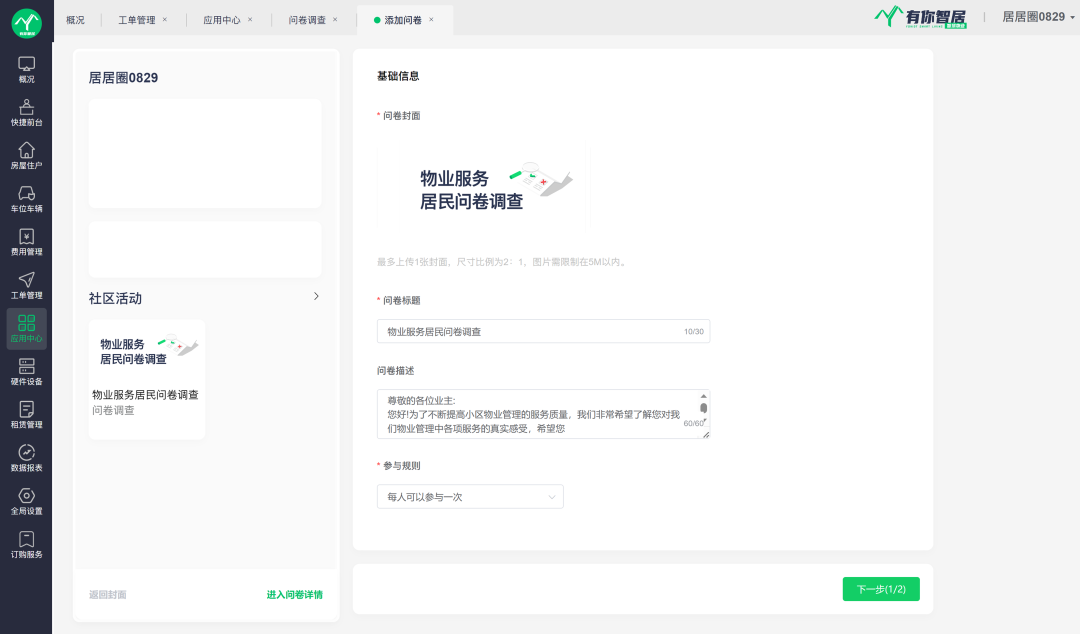Close the 添加问卷 tab

431,20
